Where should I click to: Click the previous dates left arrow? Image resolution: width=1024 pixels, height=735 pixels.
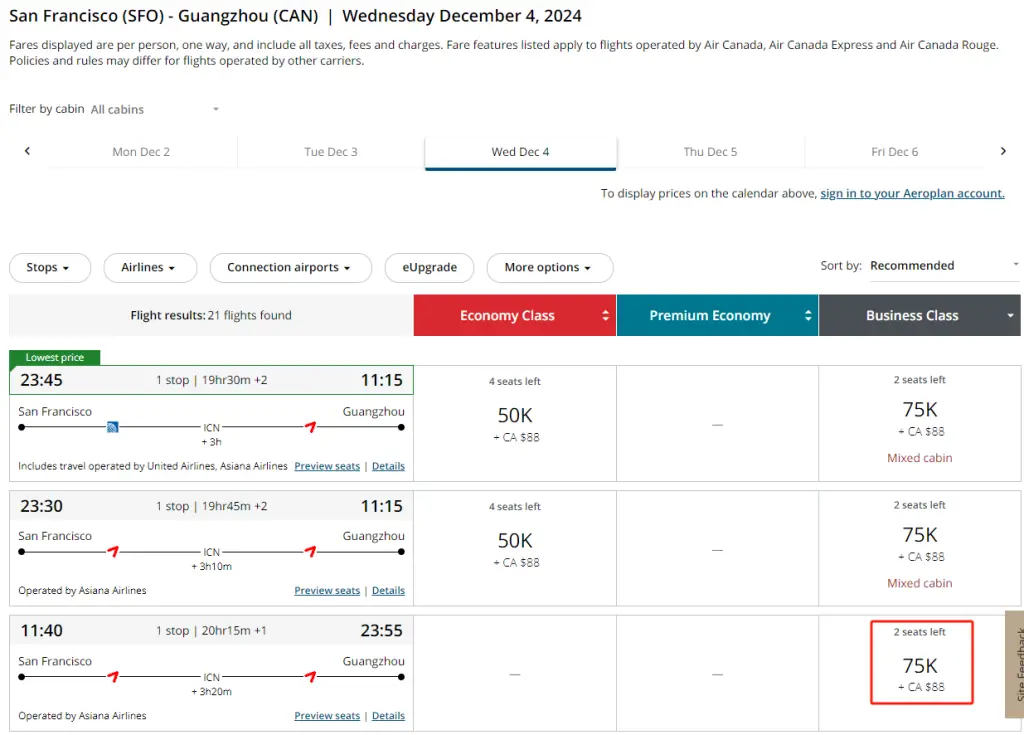27,151
